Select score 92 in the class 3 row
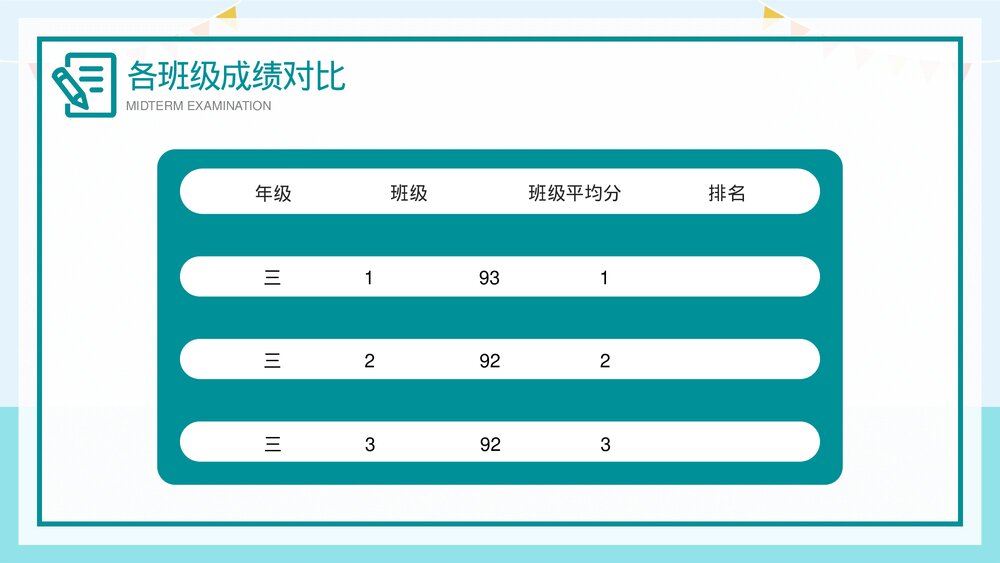The height and width of the screenshot is (563, 1000). point(490,444)
